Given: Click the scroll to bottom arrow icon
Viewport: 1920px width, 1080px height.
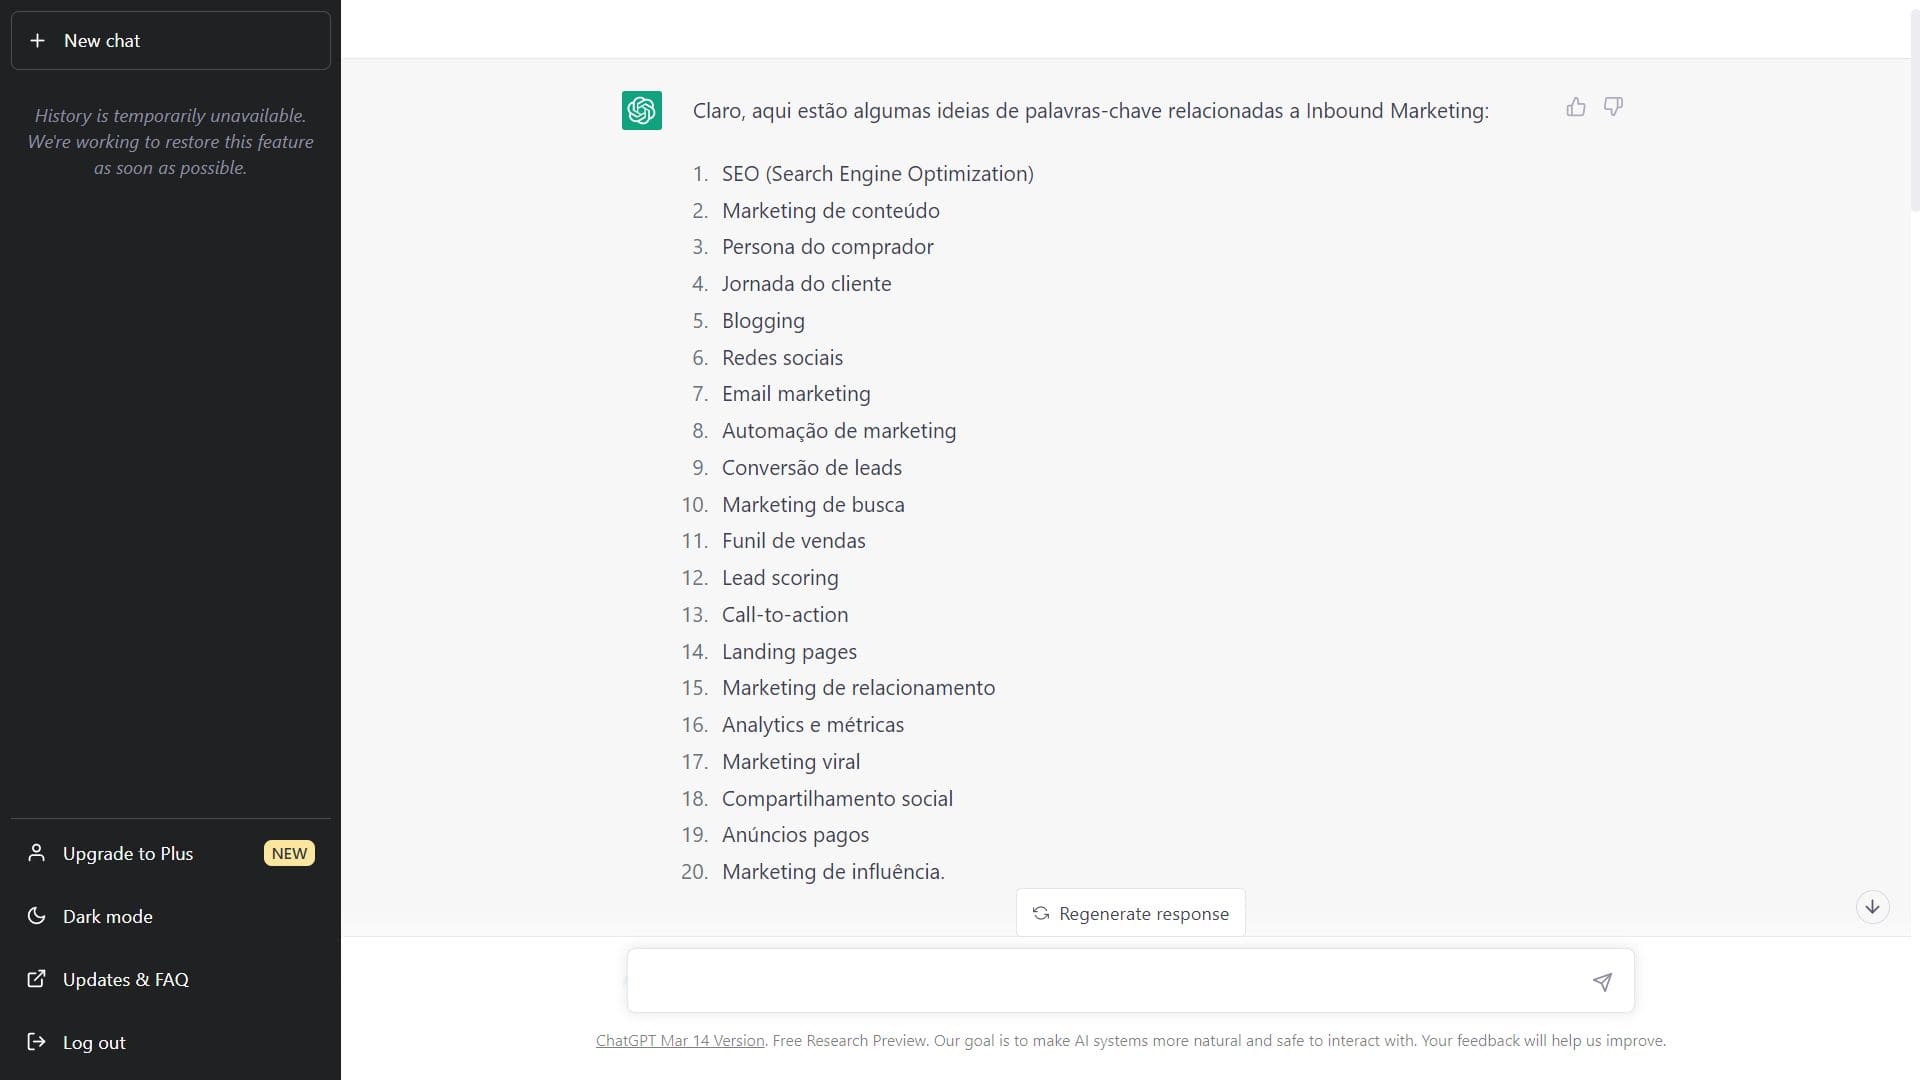Looking at the screenshot, I should [x=1872, y=907].
